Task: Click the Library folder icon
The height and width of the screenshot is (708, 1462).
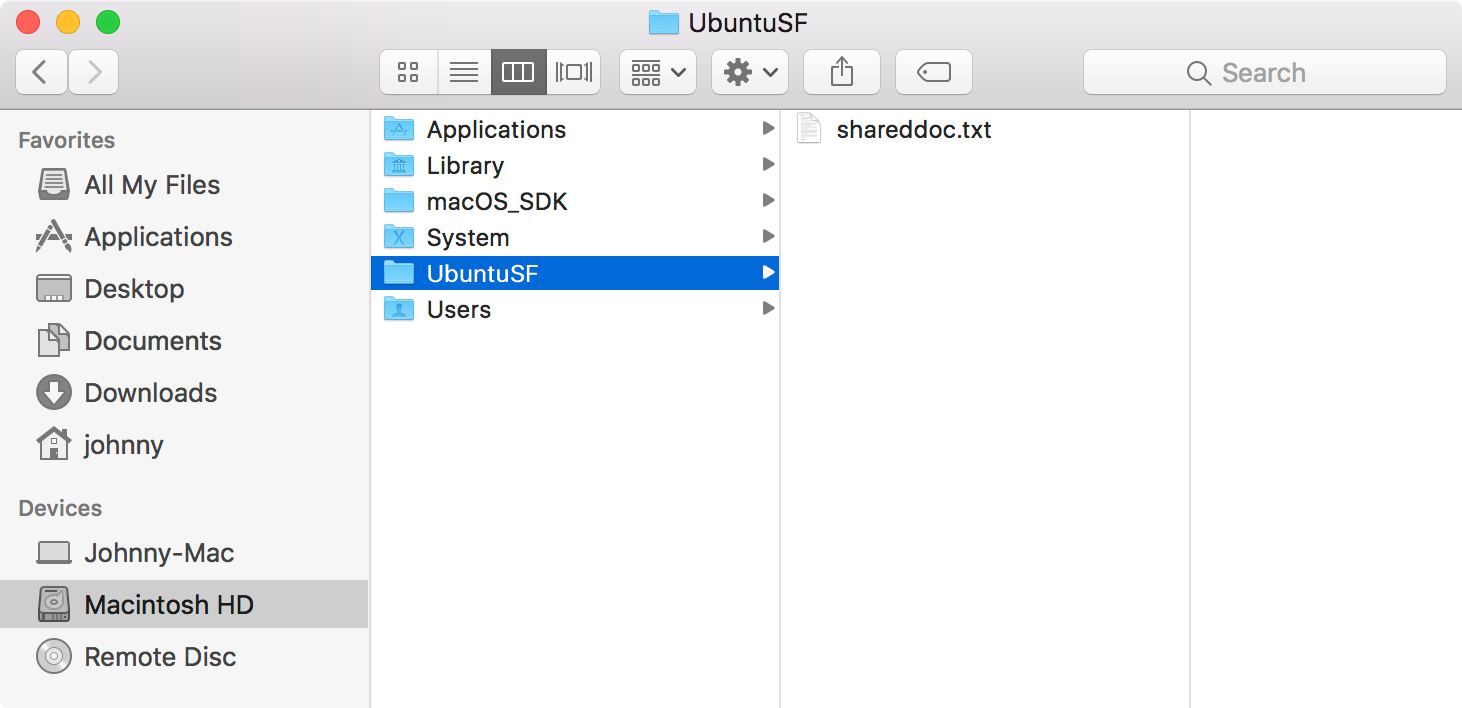Action: (400, 165)
